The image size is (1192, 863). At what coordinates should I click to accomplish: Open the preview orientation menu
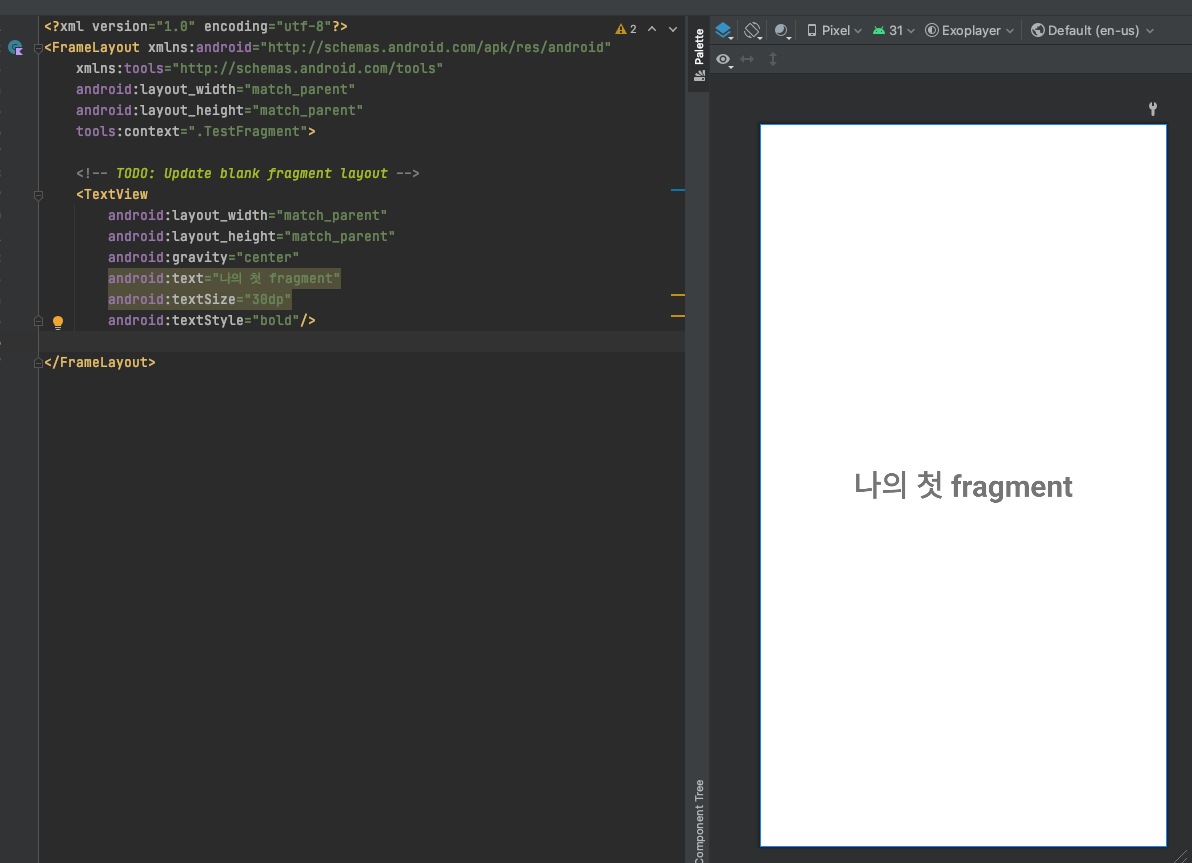[753, 30]
